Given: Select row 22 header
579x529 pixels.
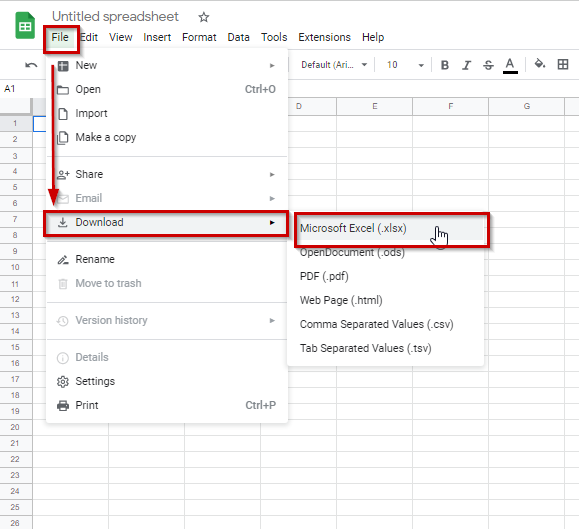Looking at the screenshot, I should [x=16, y=459].
